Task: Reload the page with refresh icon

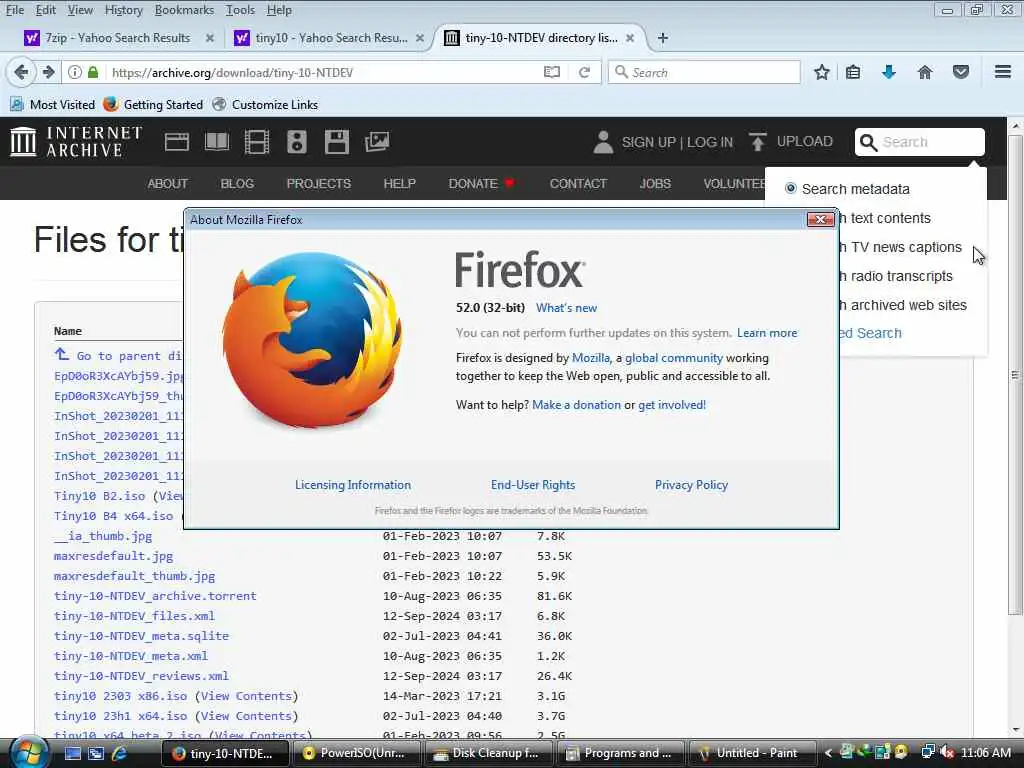Action: click(584, 72)
